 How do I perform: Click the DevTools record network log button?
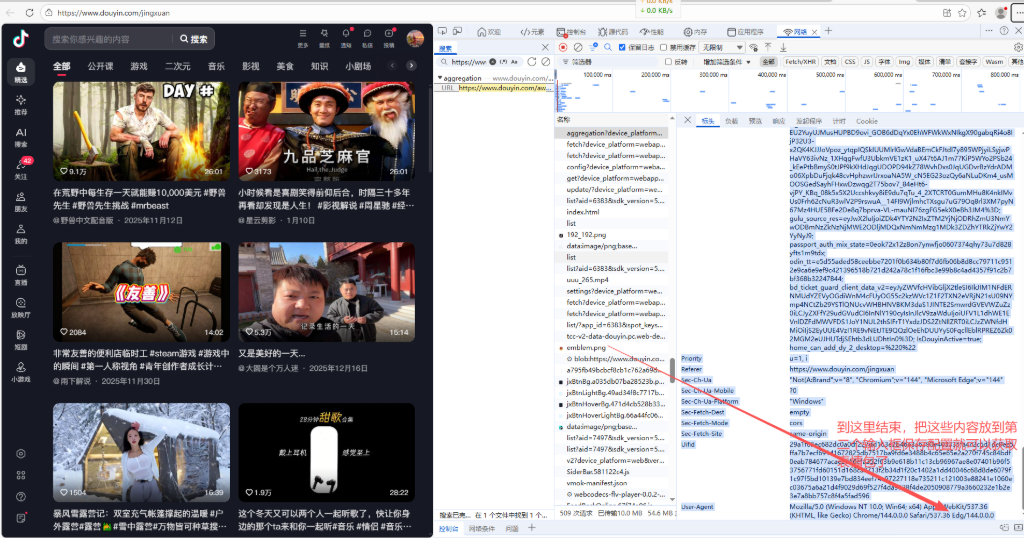563,47
